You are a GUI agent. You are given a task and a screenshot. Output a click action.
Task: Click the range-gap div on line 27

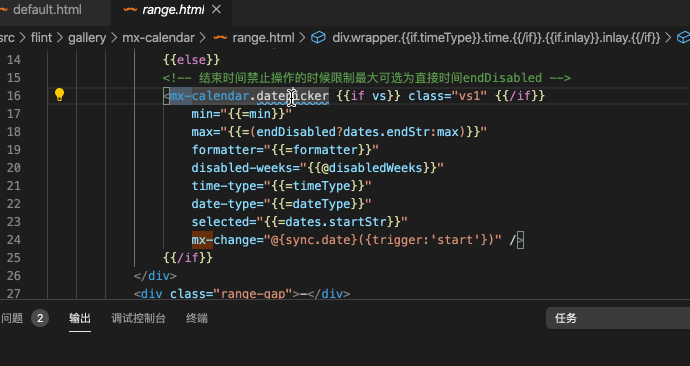(x=242, y=293)
